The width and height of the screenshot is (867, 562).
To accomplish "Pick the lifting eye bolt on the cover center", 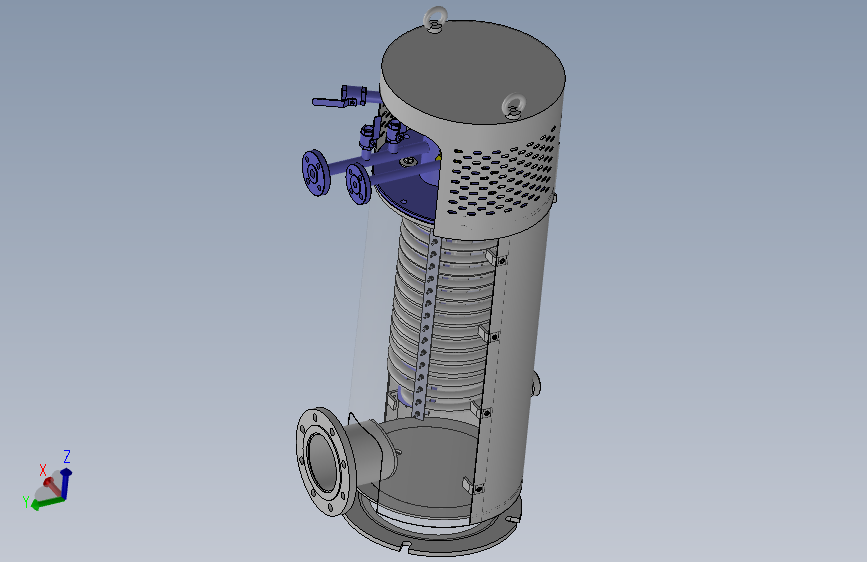I will click(513, 106).
